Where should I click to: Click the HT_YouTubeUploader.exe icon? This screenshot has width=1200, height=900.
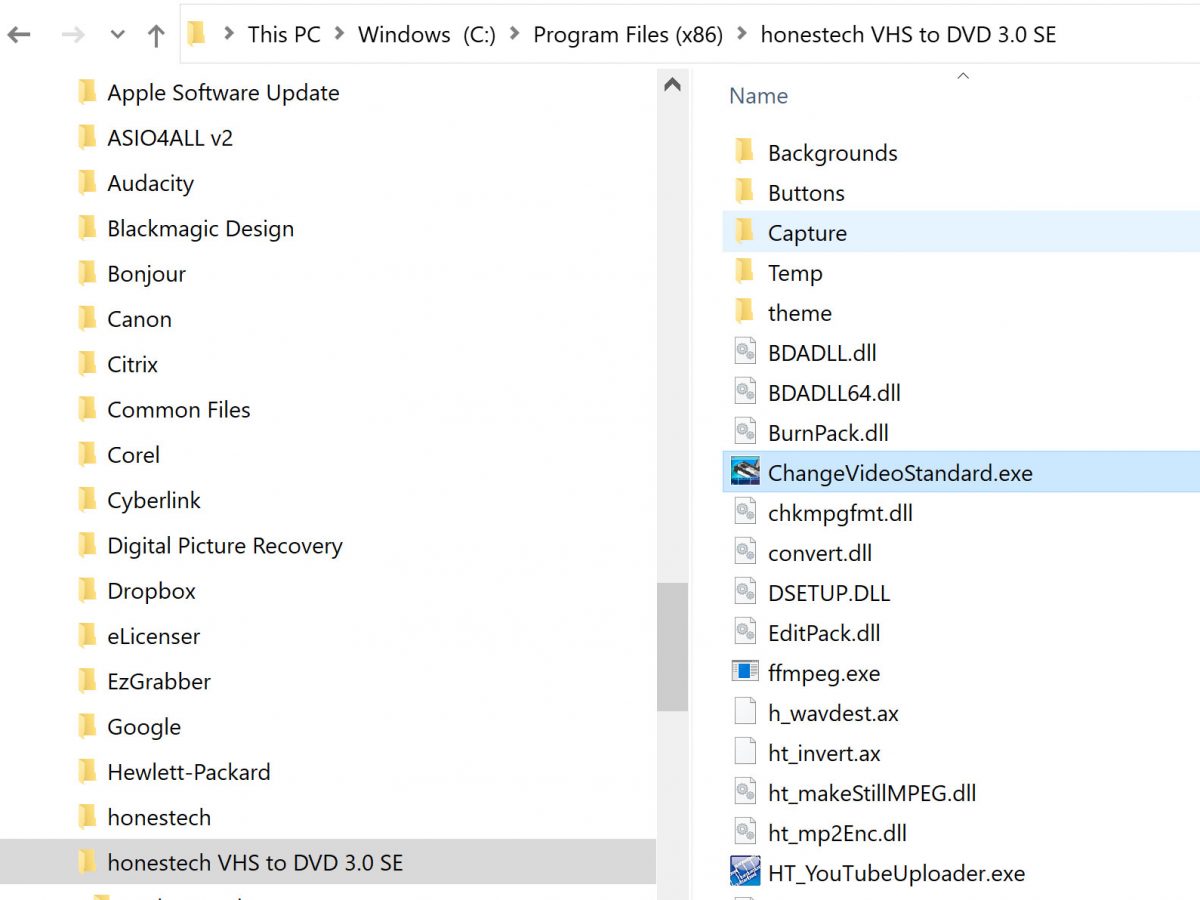click(745, 872)
